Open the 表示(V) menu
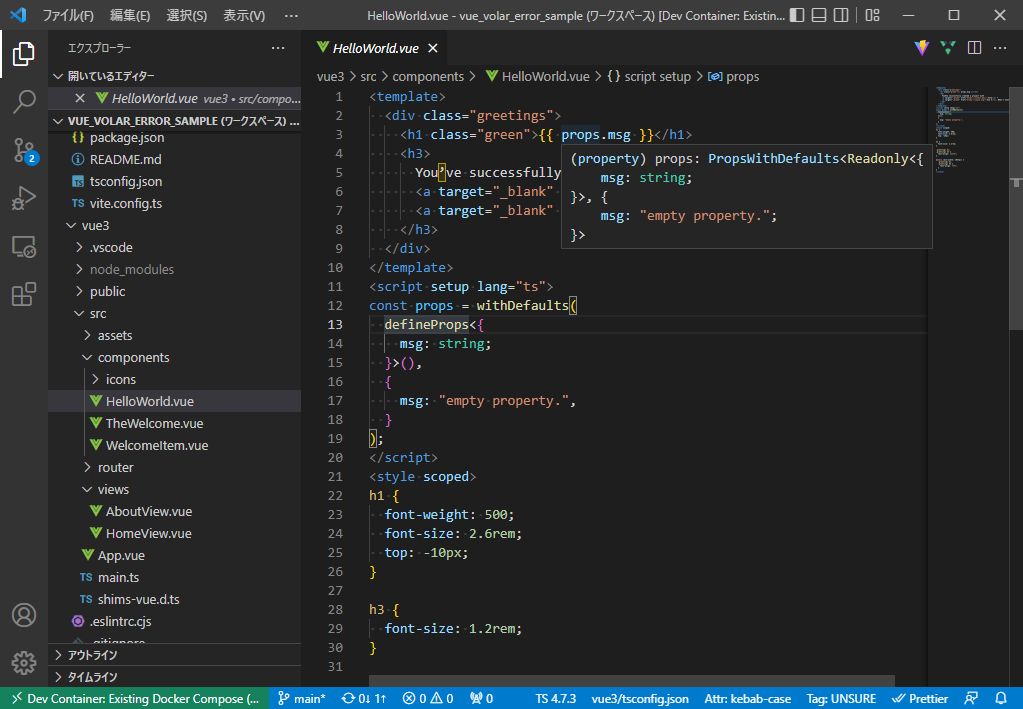 tap(244, 15)
